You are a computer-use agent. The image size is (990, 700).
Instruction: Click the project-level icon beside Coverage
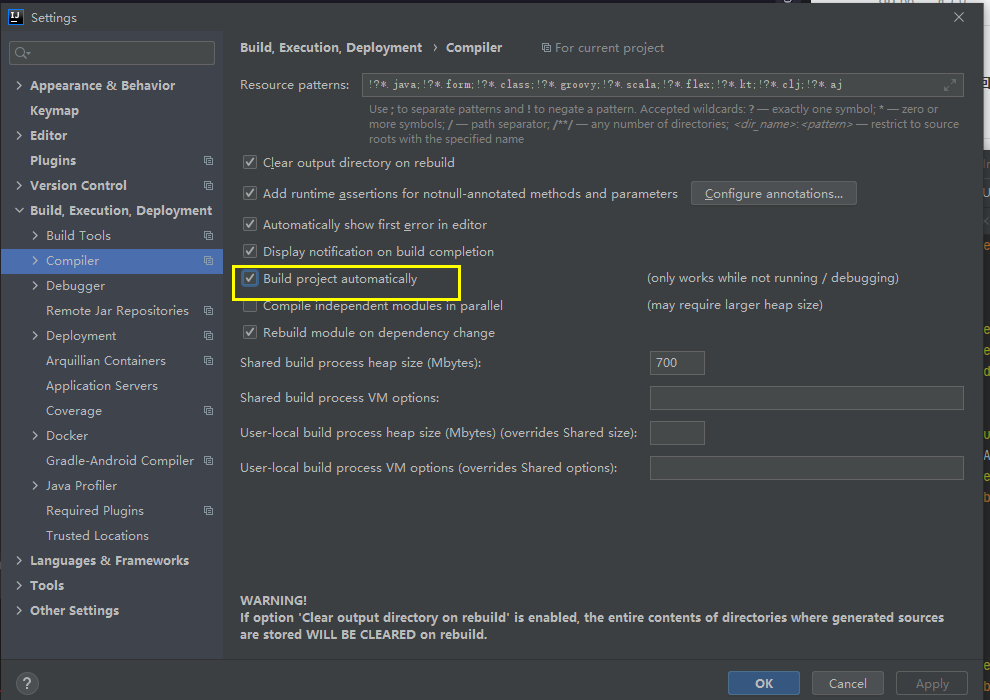[x=208, y=410]
